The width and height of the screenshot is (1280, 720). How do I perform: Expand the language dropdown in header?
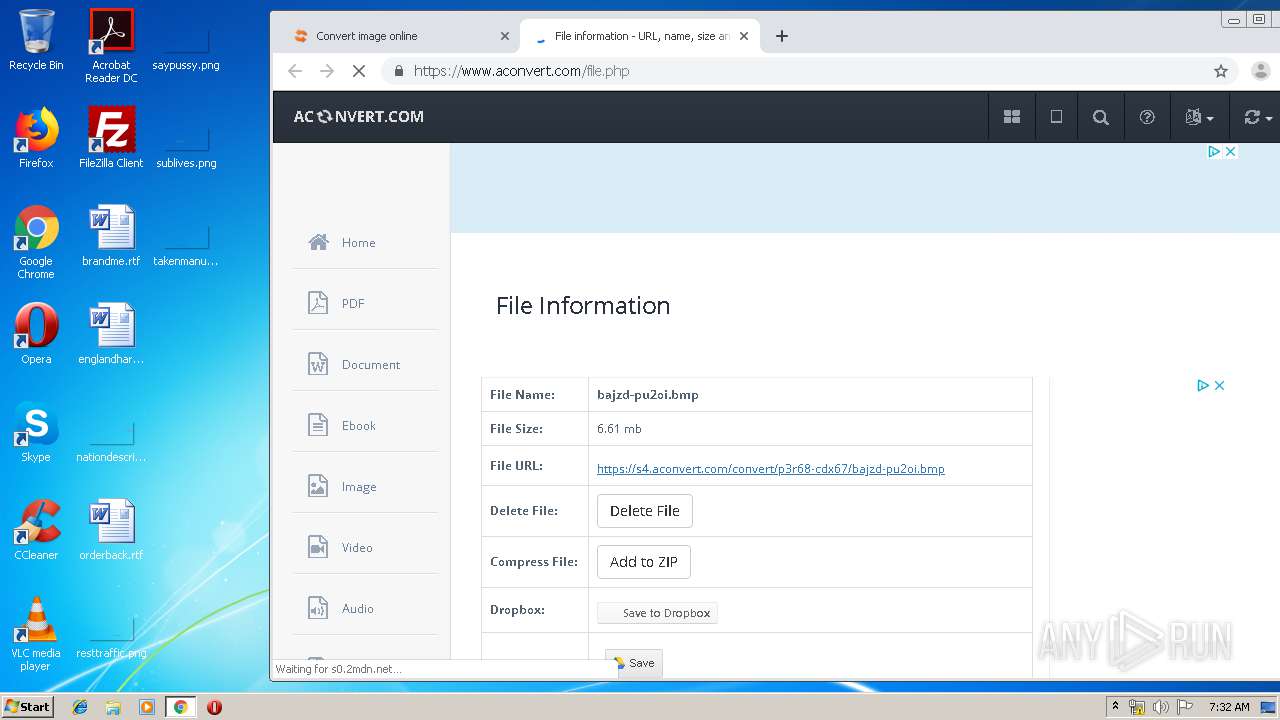click(1199, 117)
